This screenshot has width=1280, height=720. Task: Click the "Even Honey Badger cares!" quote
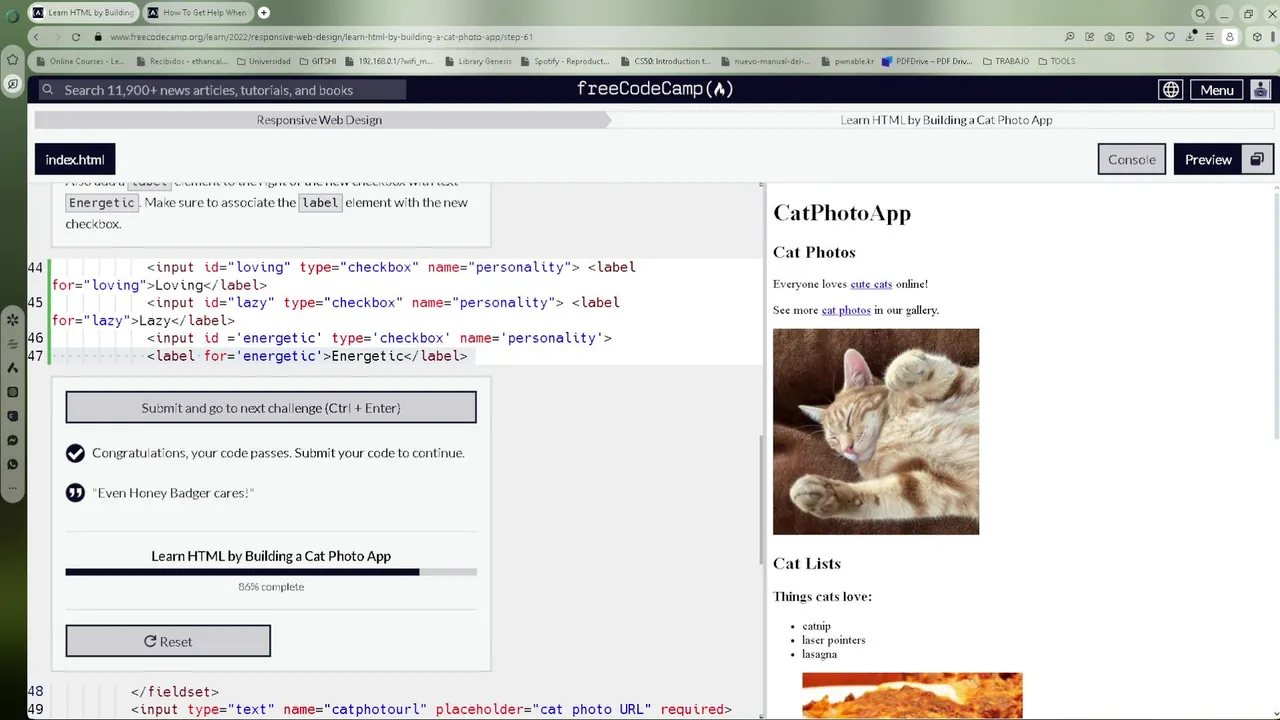173,493
